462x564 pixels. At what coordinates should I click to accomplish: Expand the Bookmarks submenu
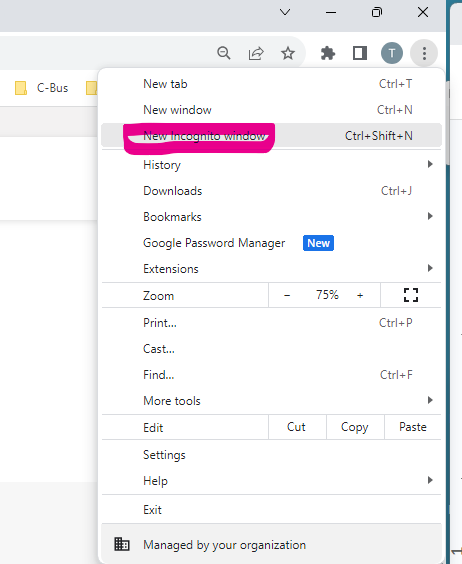pos(271,217)
